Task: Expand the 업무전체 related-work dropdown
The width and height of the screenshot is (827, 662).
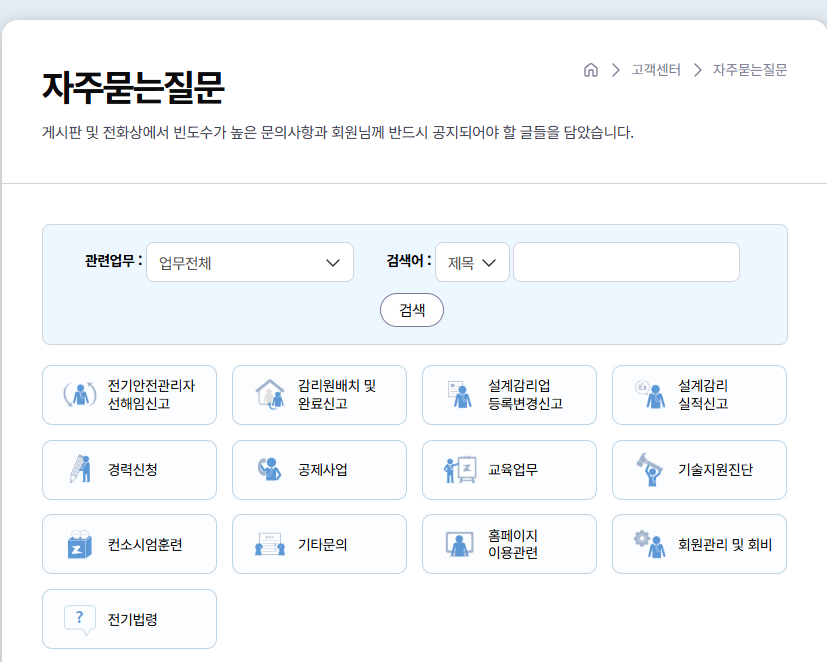Action: (x=249, y=262)
